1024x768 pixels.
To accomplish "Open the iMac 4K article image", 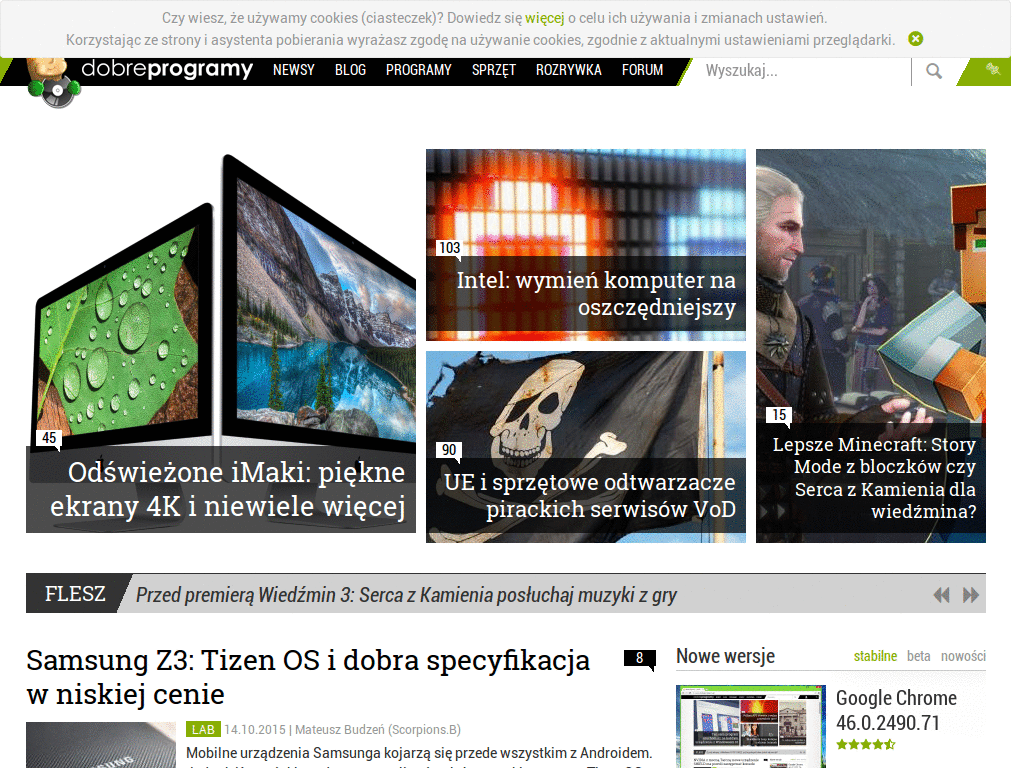I will click(x=221, y=299).
